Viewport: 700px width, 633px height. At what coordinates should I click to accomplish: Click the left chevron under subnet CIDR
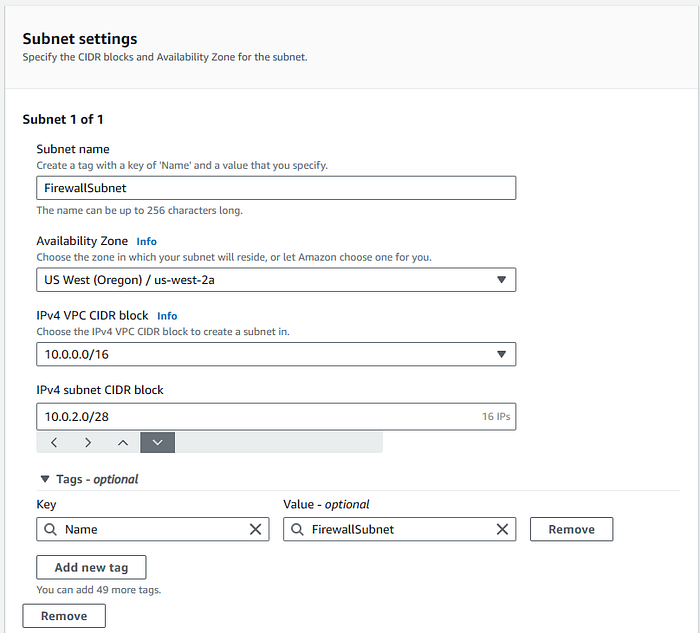[x=54, y=442]
